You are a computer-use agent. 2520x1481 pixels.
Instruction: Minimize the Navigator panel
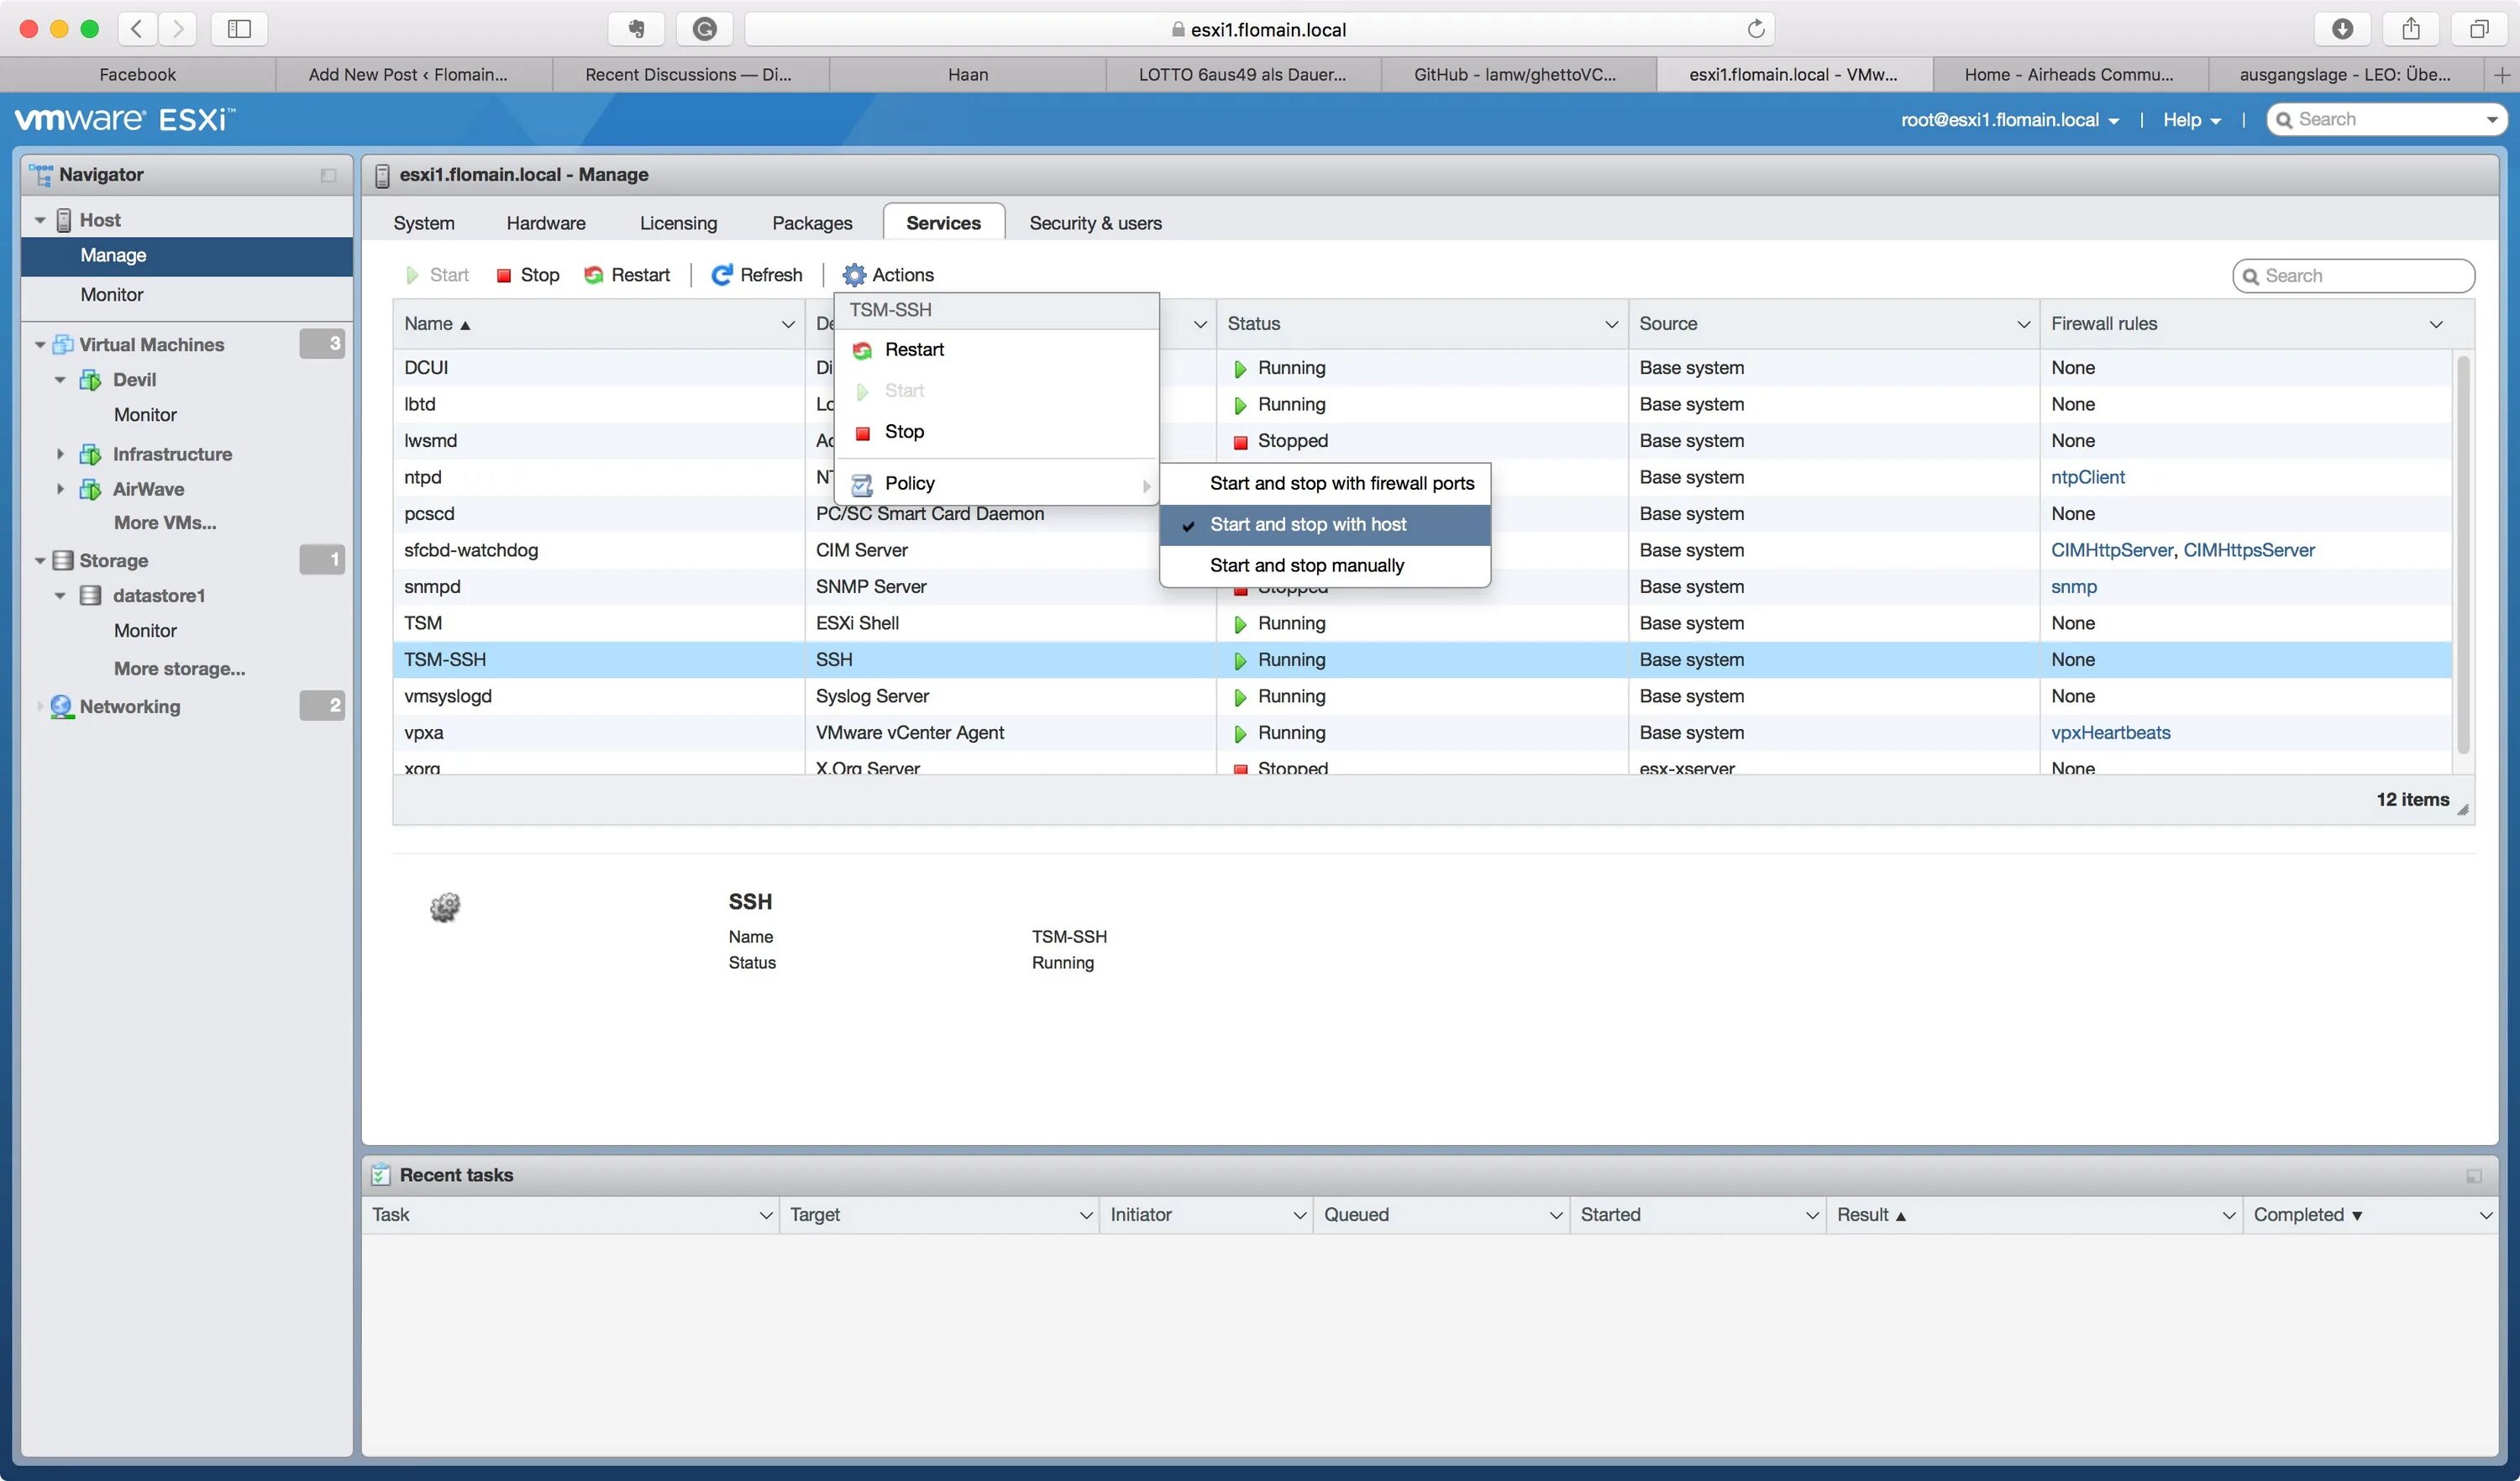[x=328, y=175]
